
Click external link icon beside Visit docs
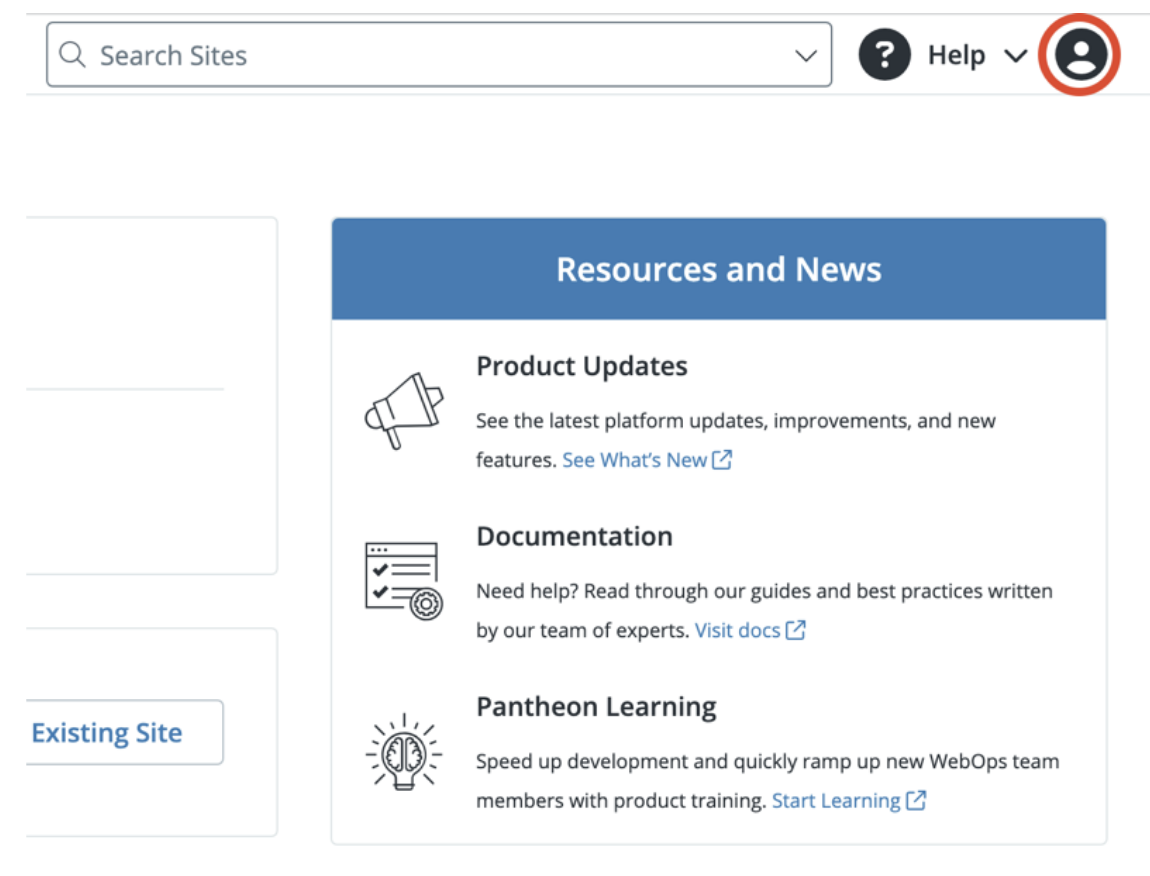[x=795, y=630]
